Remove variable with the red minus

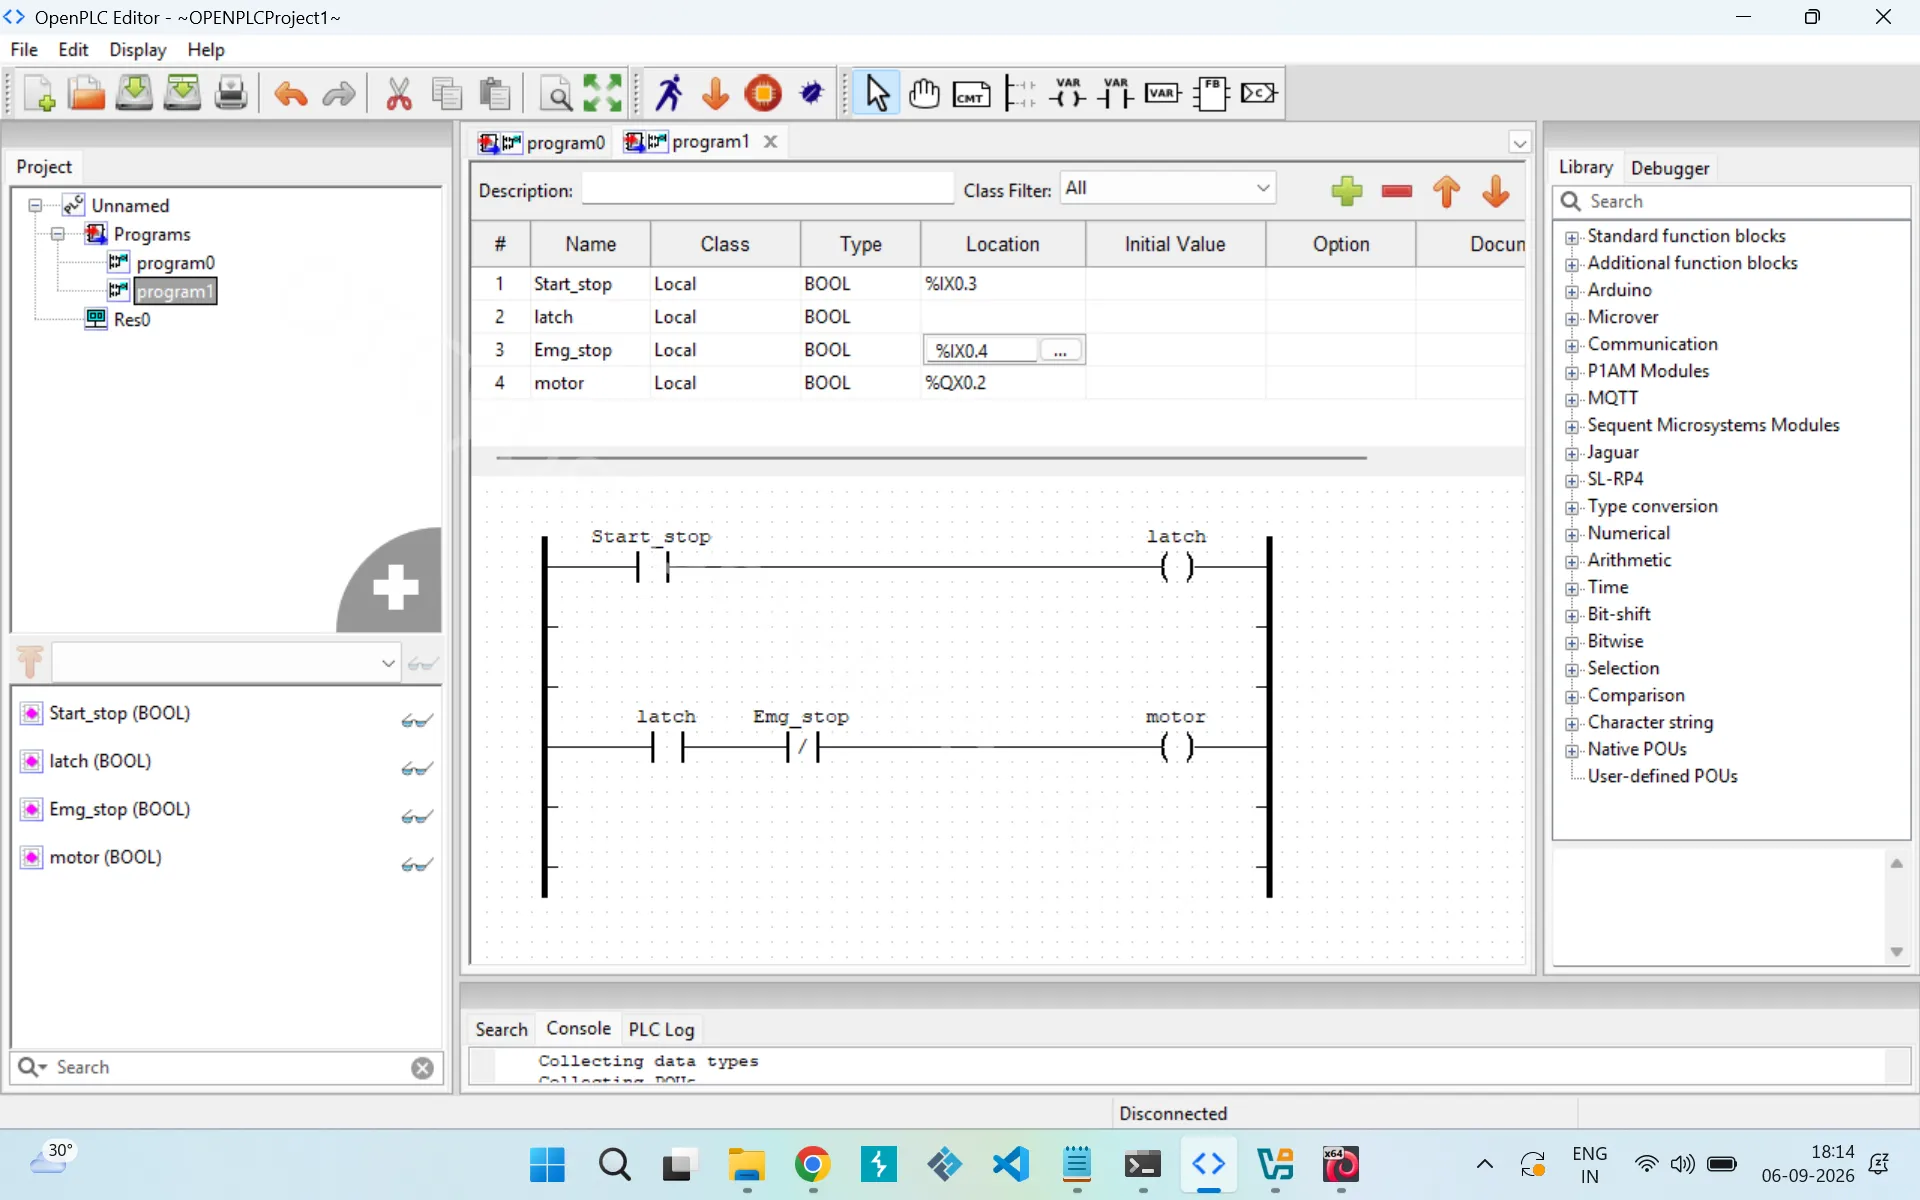[x=1397, y=190]
